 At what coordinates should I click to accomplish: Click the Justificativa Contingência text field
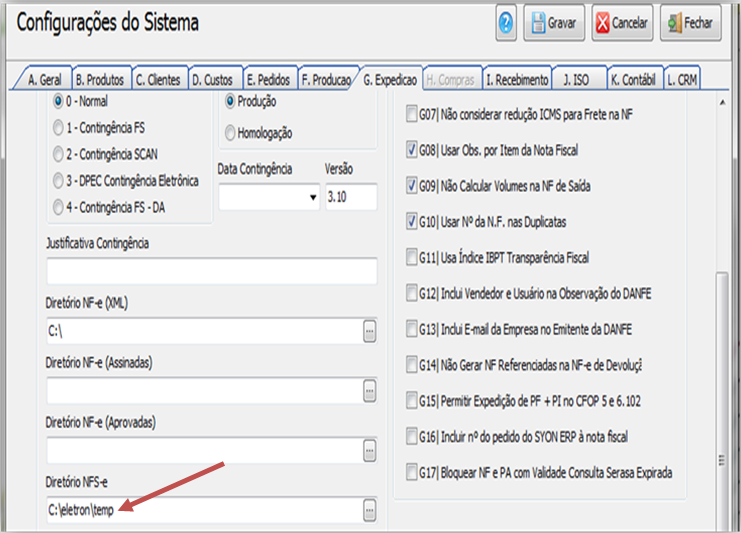coord(211,271)
